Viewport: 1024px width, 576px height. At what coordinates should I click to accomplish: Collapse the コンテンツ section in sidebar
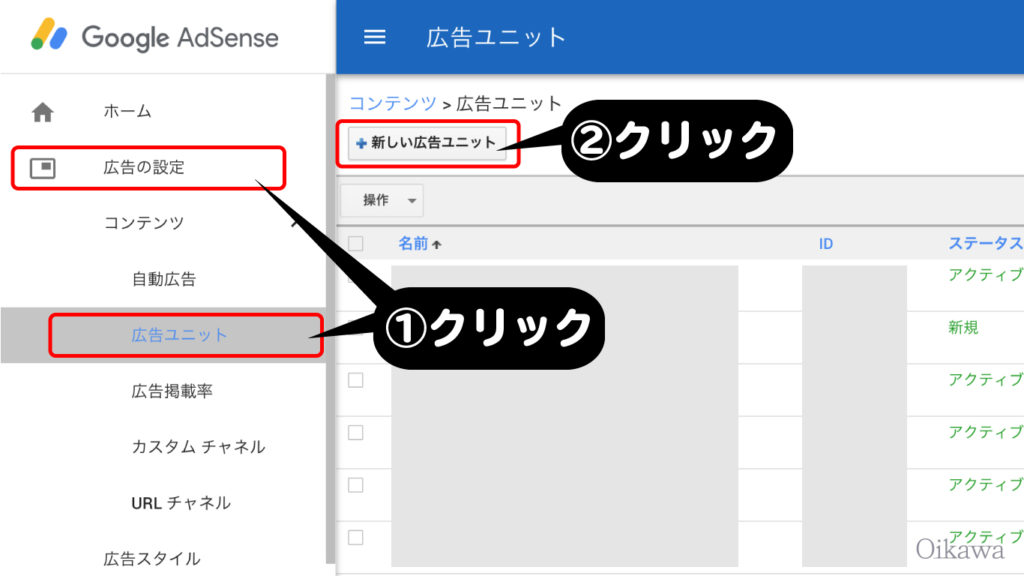pyautogui.click(x=294, y=223)
